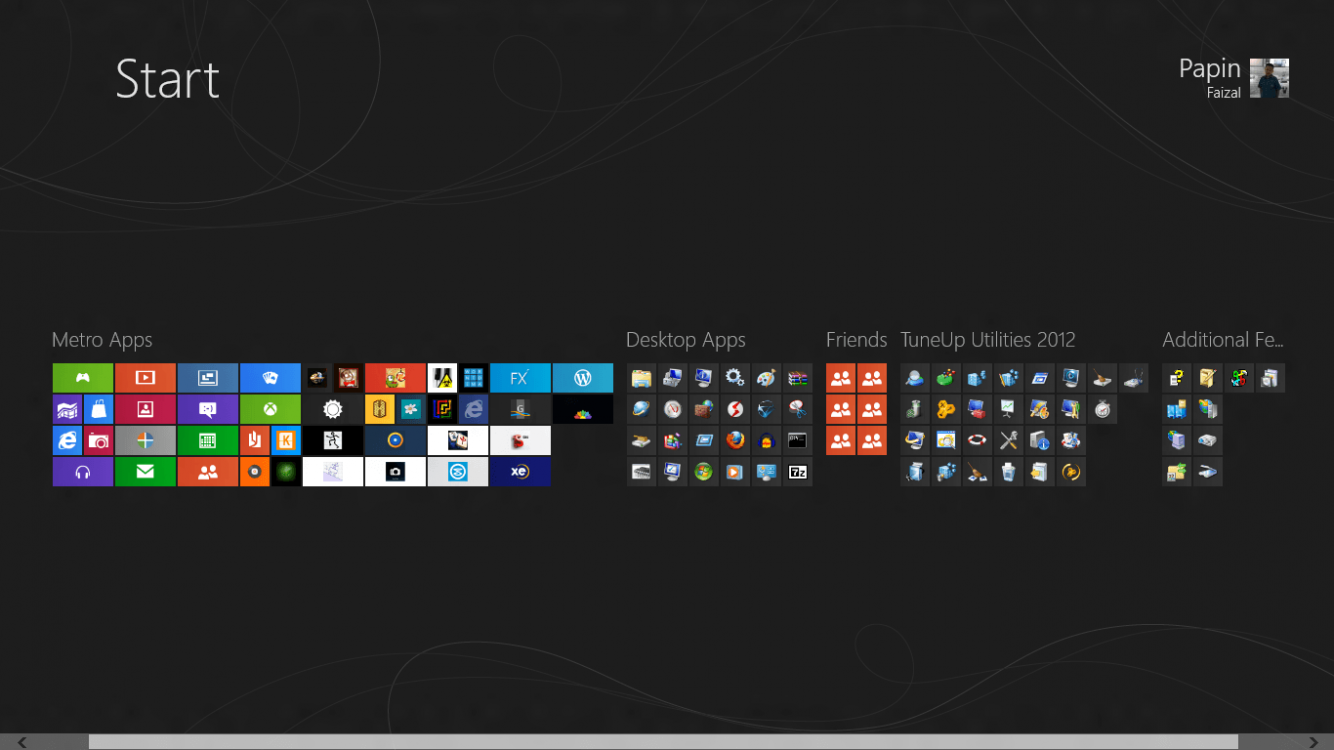The height and width of the screenshot is (750, 1334).
Task: Open TuneUp wrench and screwdriver icon
Action: click(1008, 440)
